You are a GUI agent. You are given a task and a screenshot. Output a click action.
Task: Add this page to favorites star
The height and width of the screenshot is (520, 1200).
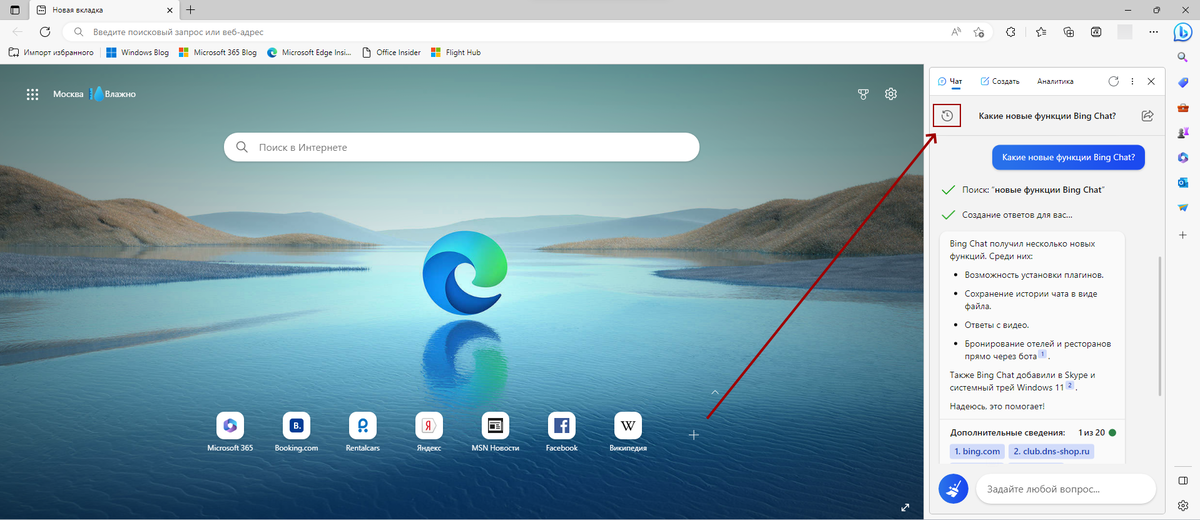click(978, 32)
